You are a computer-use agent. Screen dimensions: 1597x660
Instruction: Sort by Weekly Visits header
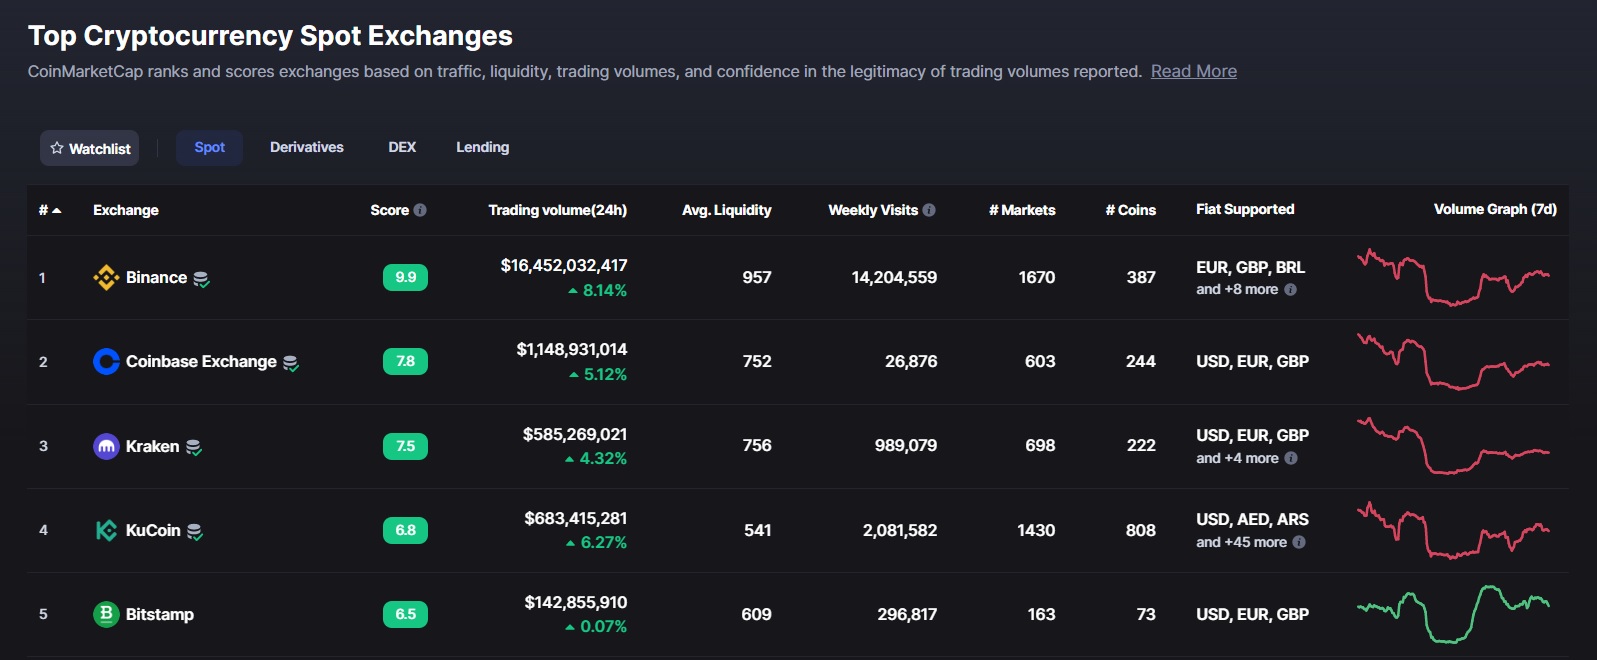(873, 210)
